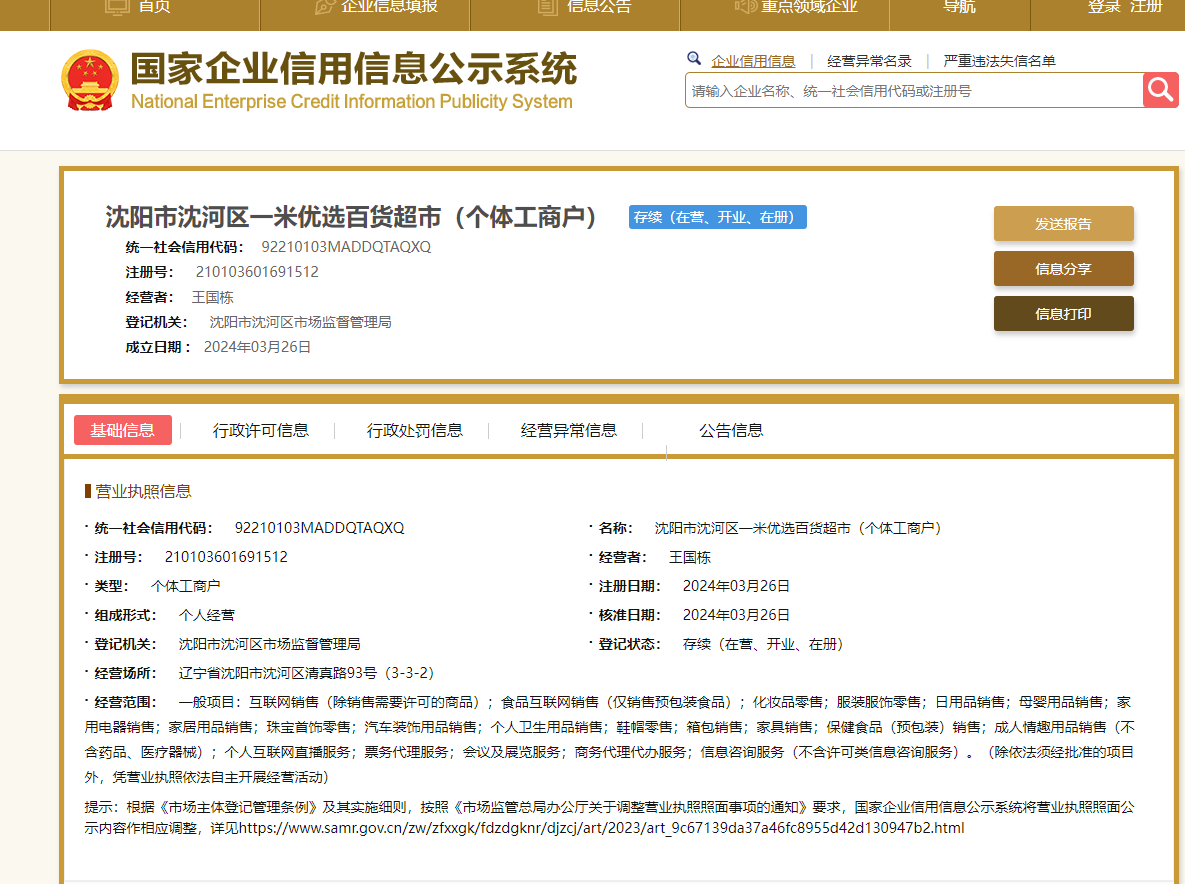Click header credit code 92210103MADDQTAQXQ
The image size is (1185, 884).
click(346, 247)
